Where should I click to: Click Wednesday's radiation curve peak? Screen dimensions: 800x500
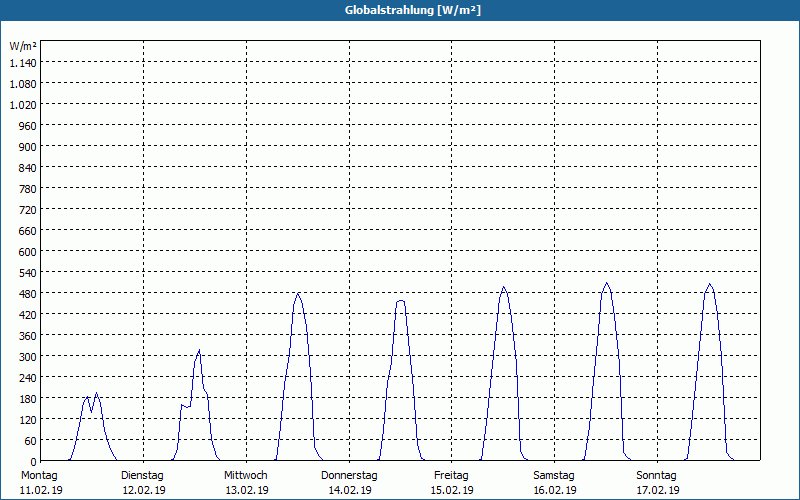(x=298, y=294)
